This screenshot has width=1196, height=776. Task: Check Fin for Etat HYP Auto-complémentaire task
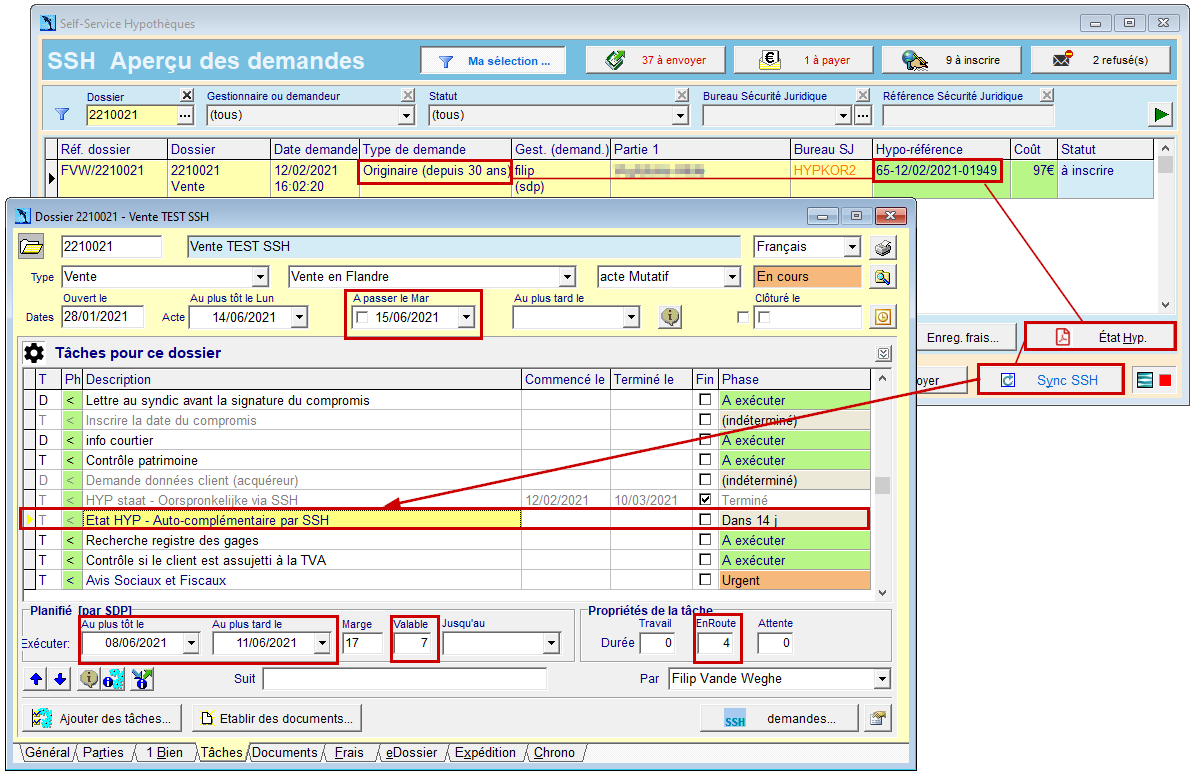tap(705, 520)
